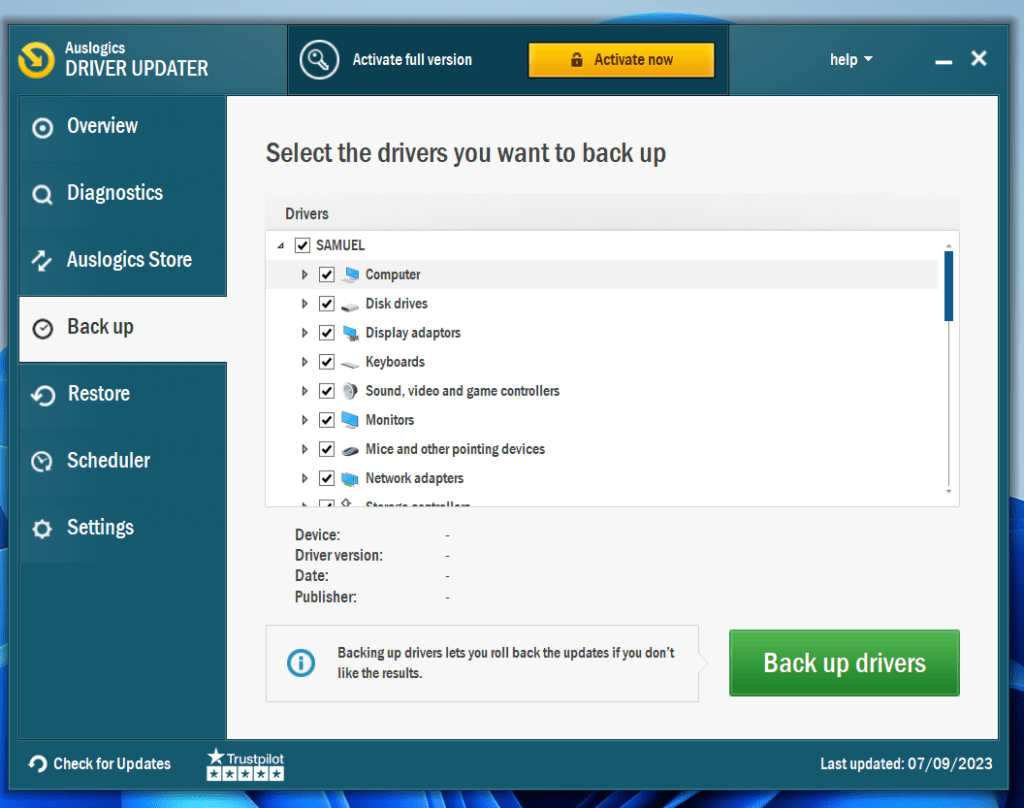Click Activate now to unlock full version
1024x808 pixels.
coord(622,59)
